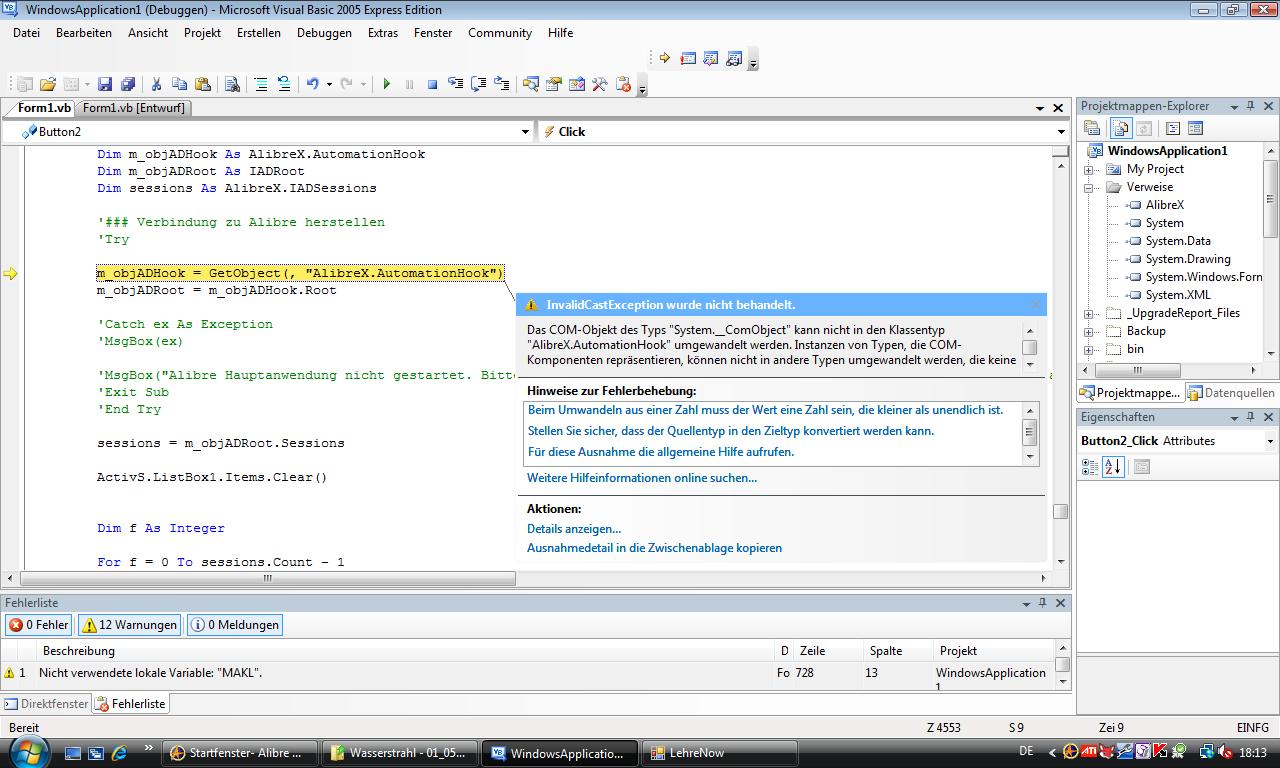The height and width of the screenshot is (768, 1280).
Task: Continue debugging with the green play icon
Action: [x=386, y=85]
